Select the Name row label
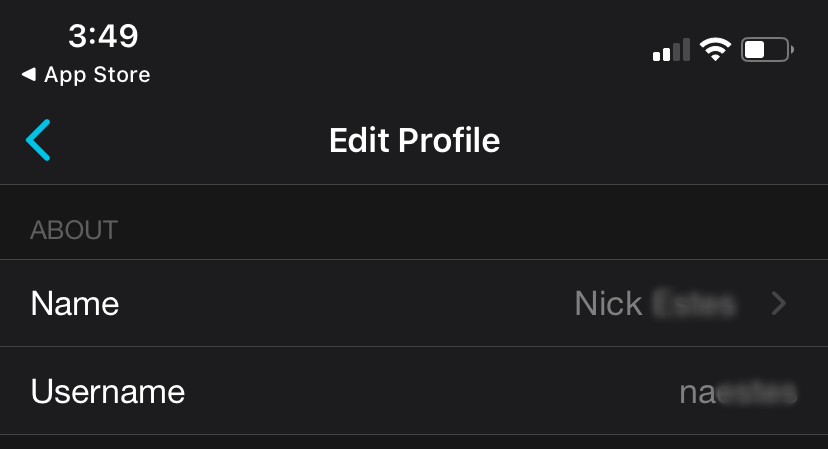 coord(75,304)
